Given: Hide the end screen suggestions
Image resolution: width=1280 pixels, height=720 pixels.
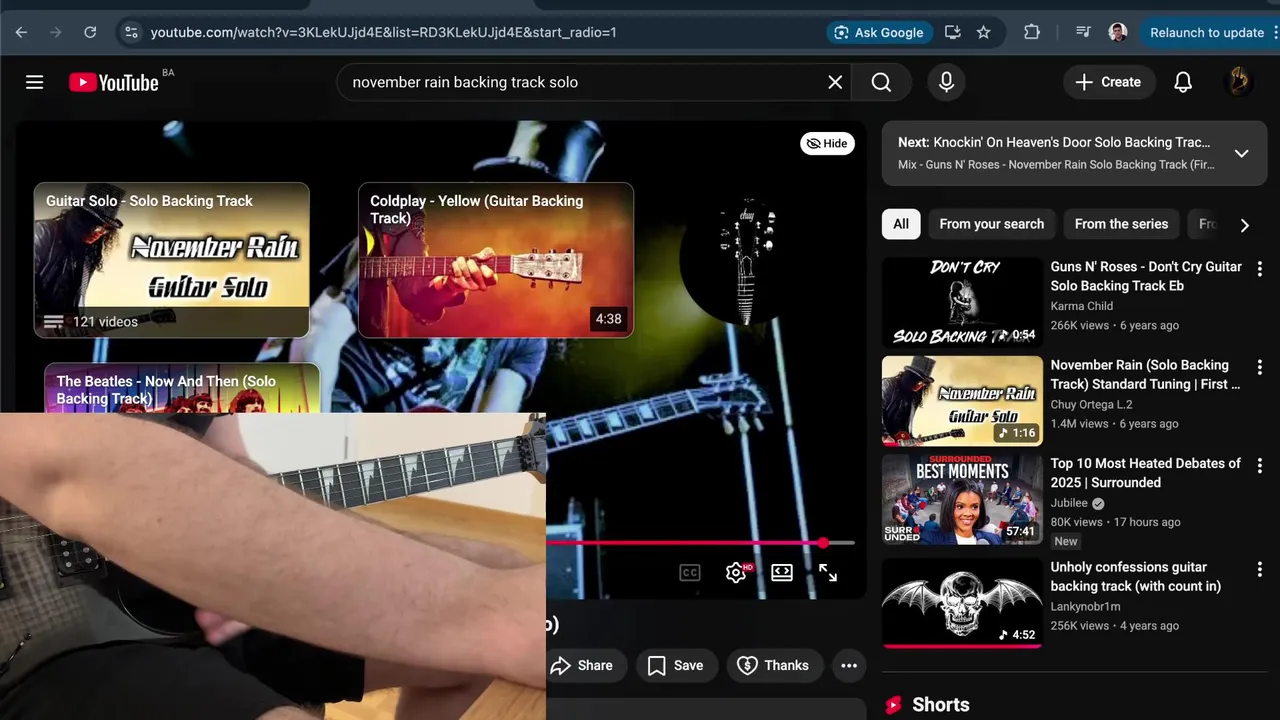Looking at the screenshot, I should point(827,143).
